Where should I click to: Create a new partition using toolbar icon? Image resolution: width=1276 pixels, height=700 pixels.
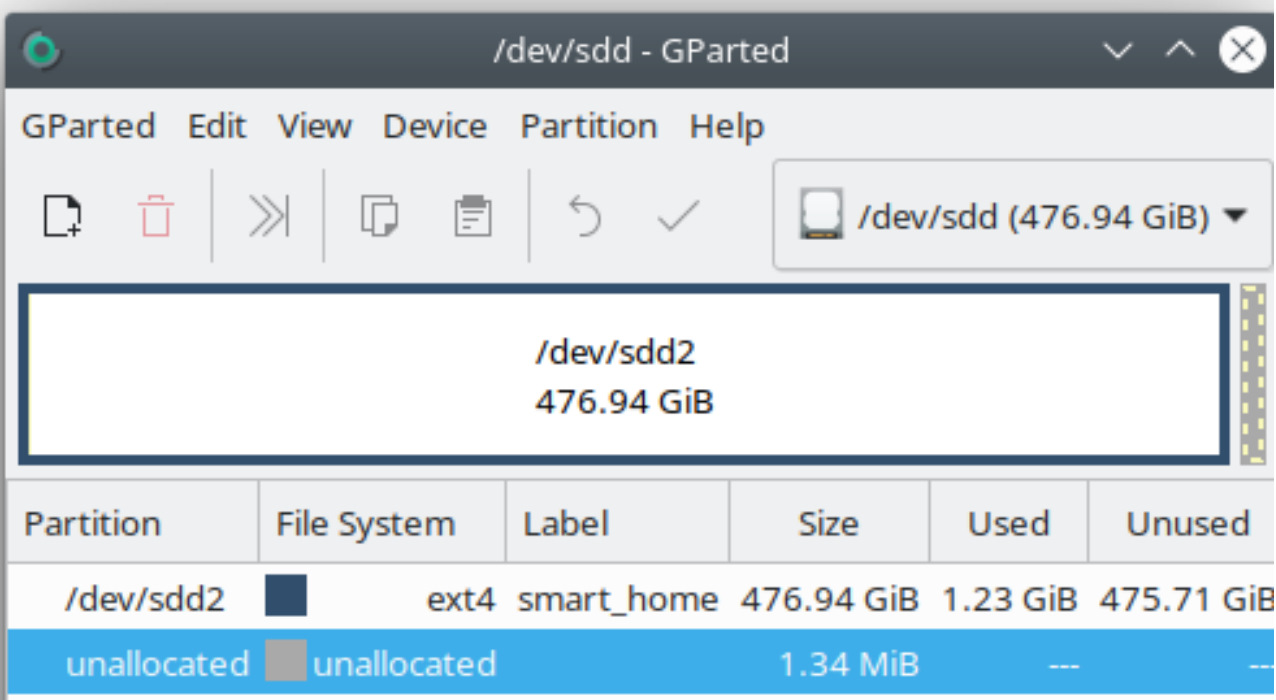[x=60, y=215]
